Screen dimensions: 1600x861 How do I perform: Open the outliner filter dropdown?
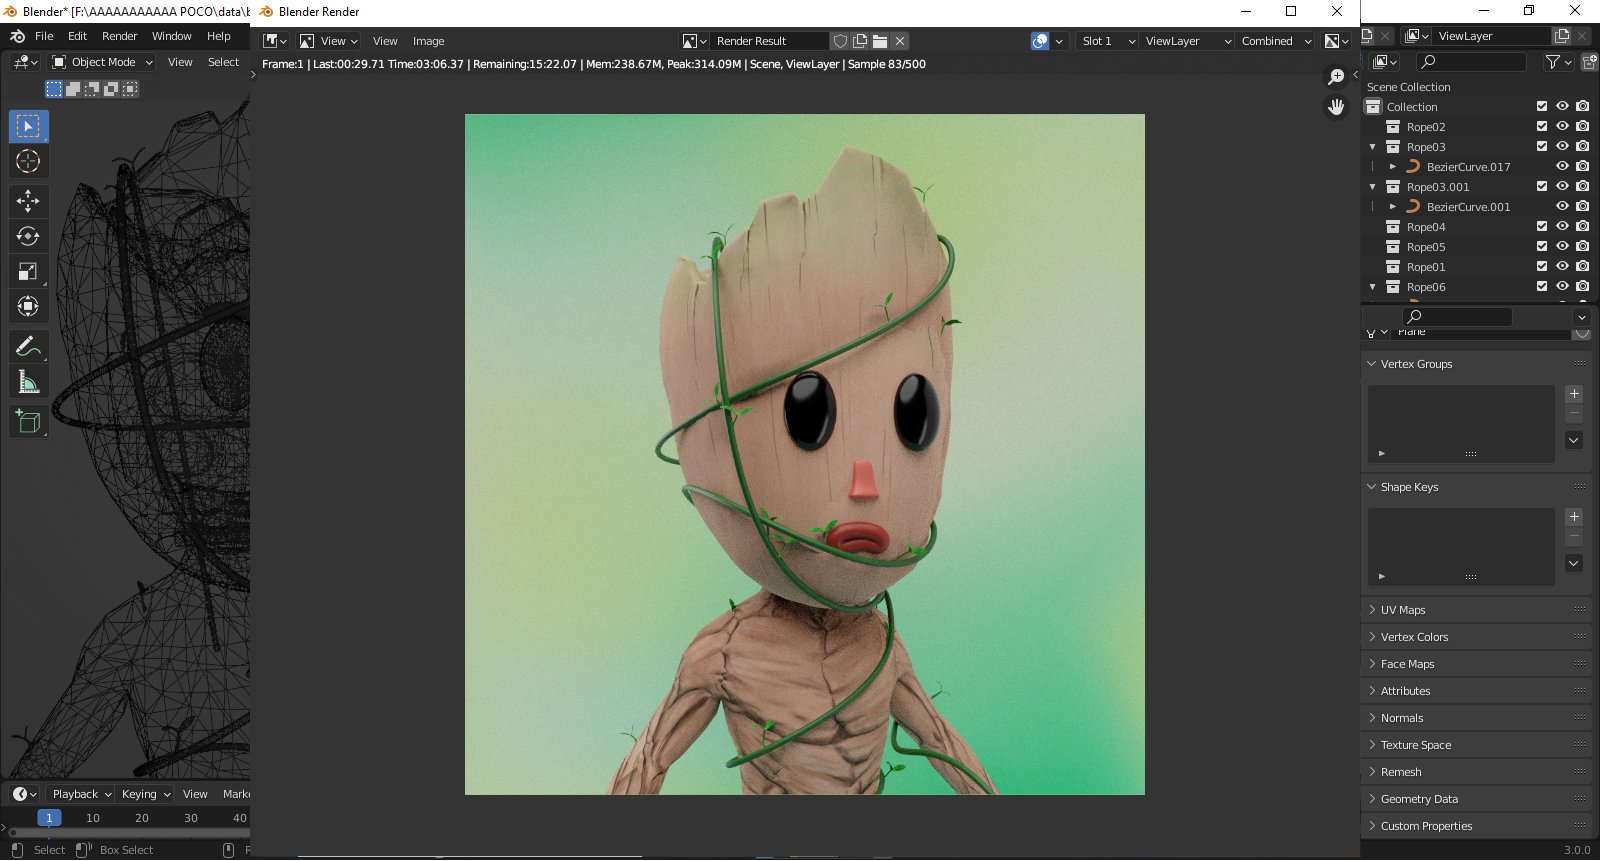[x=1559, y=62]
